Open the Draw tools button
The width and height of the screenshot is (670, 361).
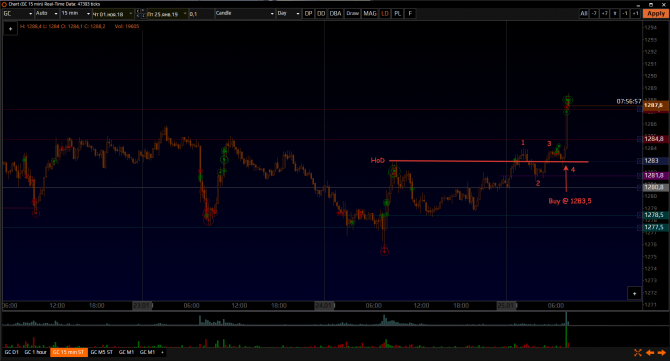click(353, 14)
